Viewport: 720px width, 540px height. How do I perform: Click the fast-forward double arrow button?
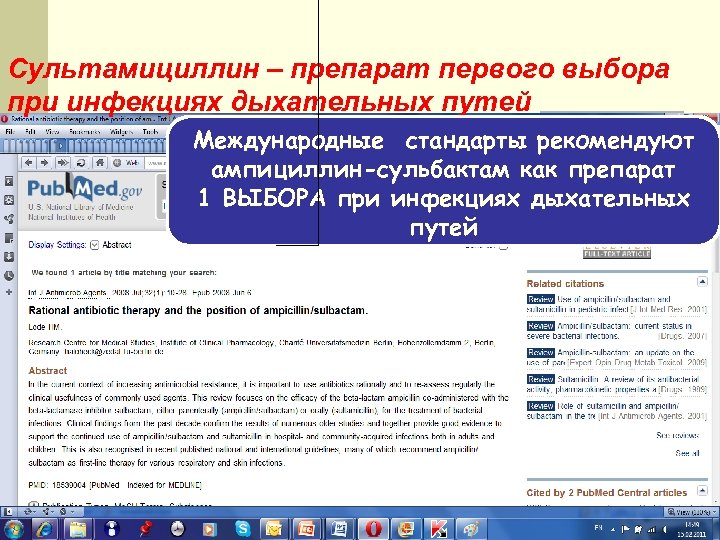(62, 162)
